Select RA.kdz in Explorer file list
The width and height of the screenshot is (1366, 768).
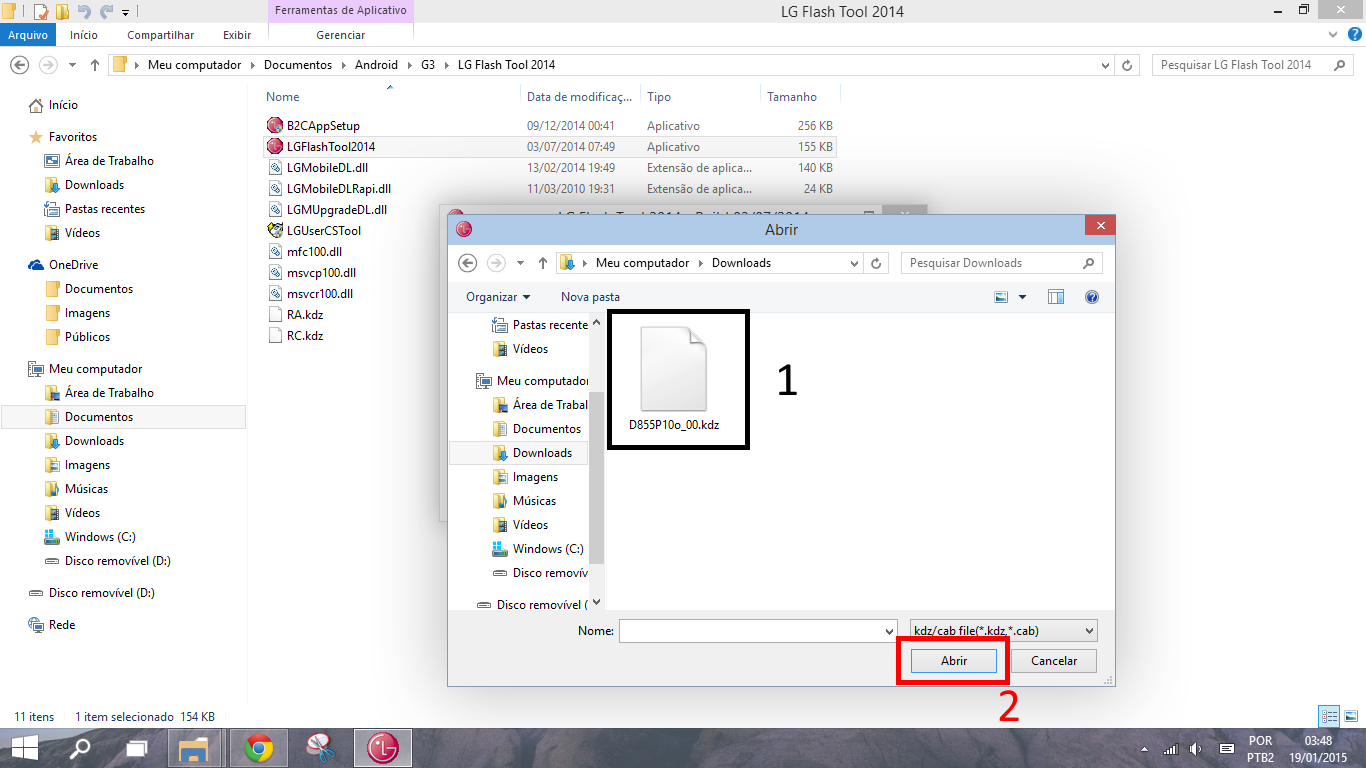(305, 315)
